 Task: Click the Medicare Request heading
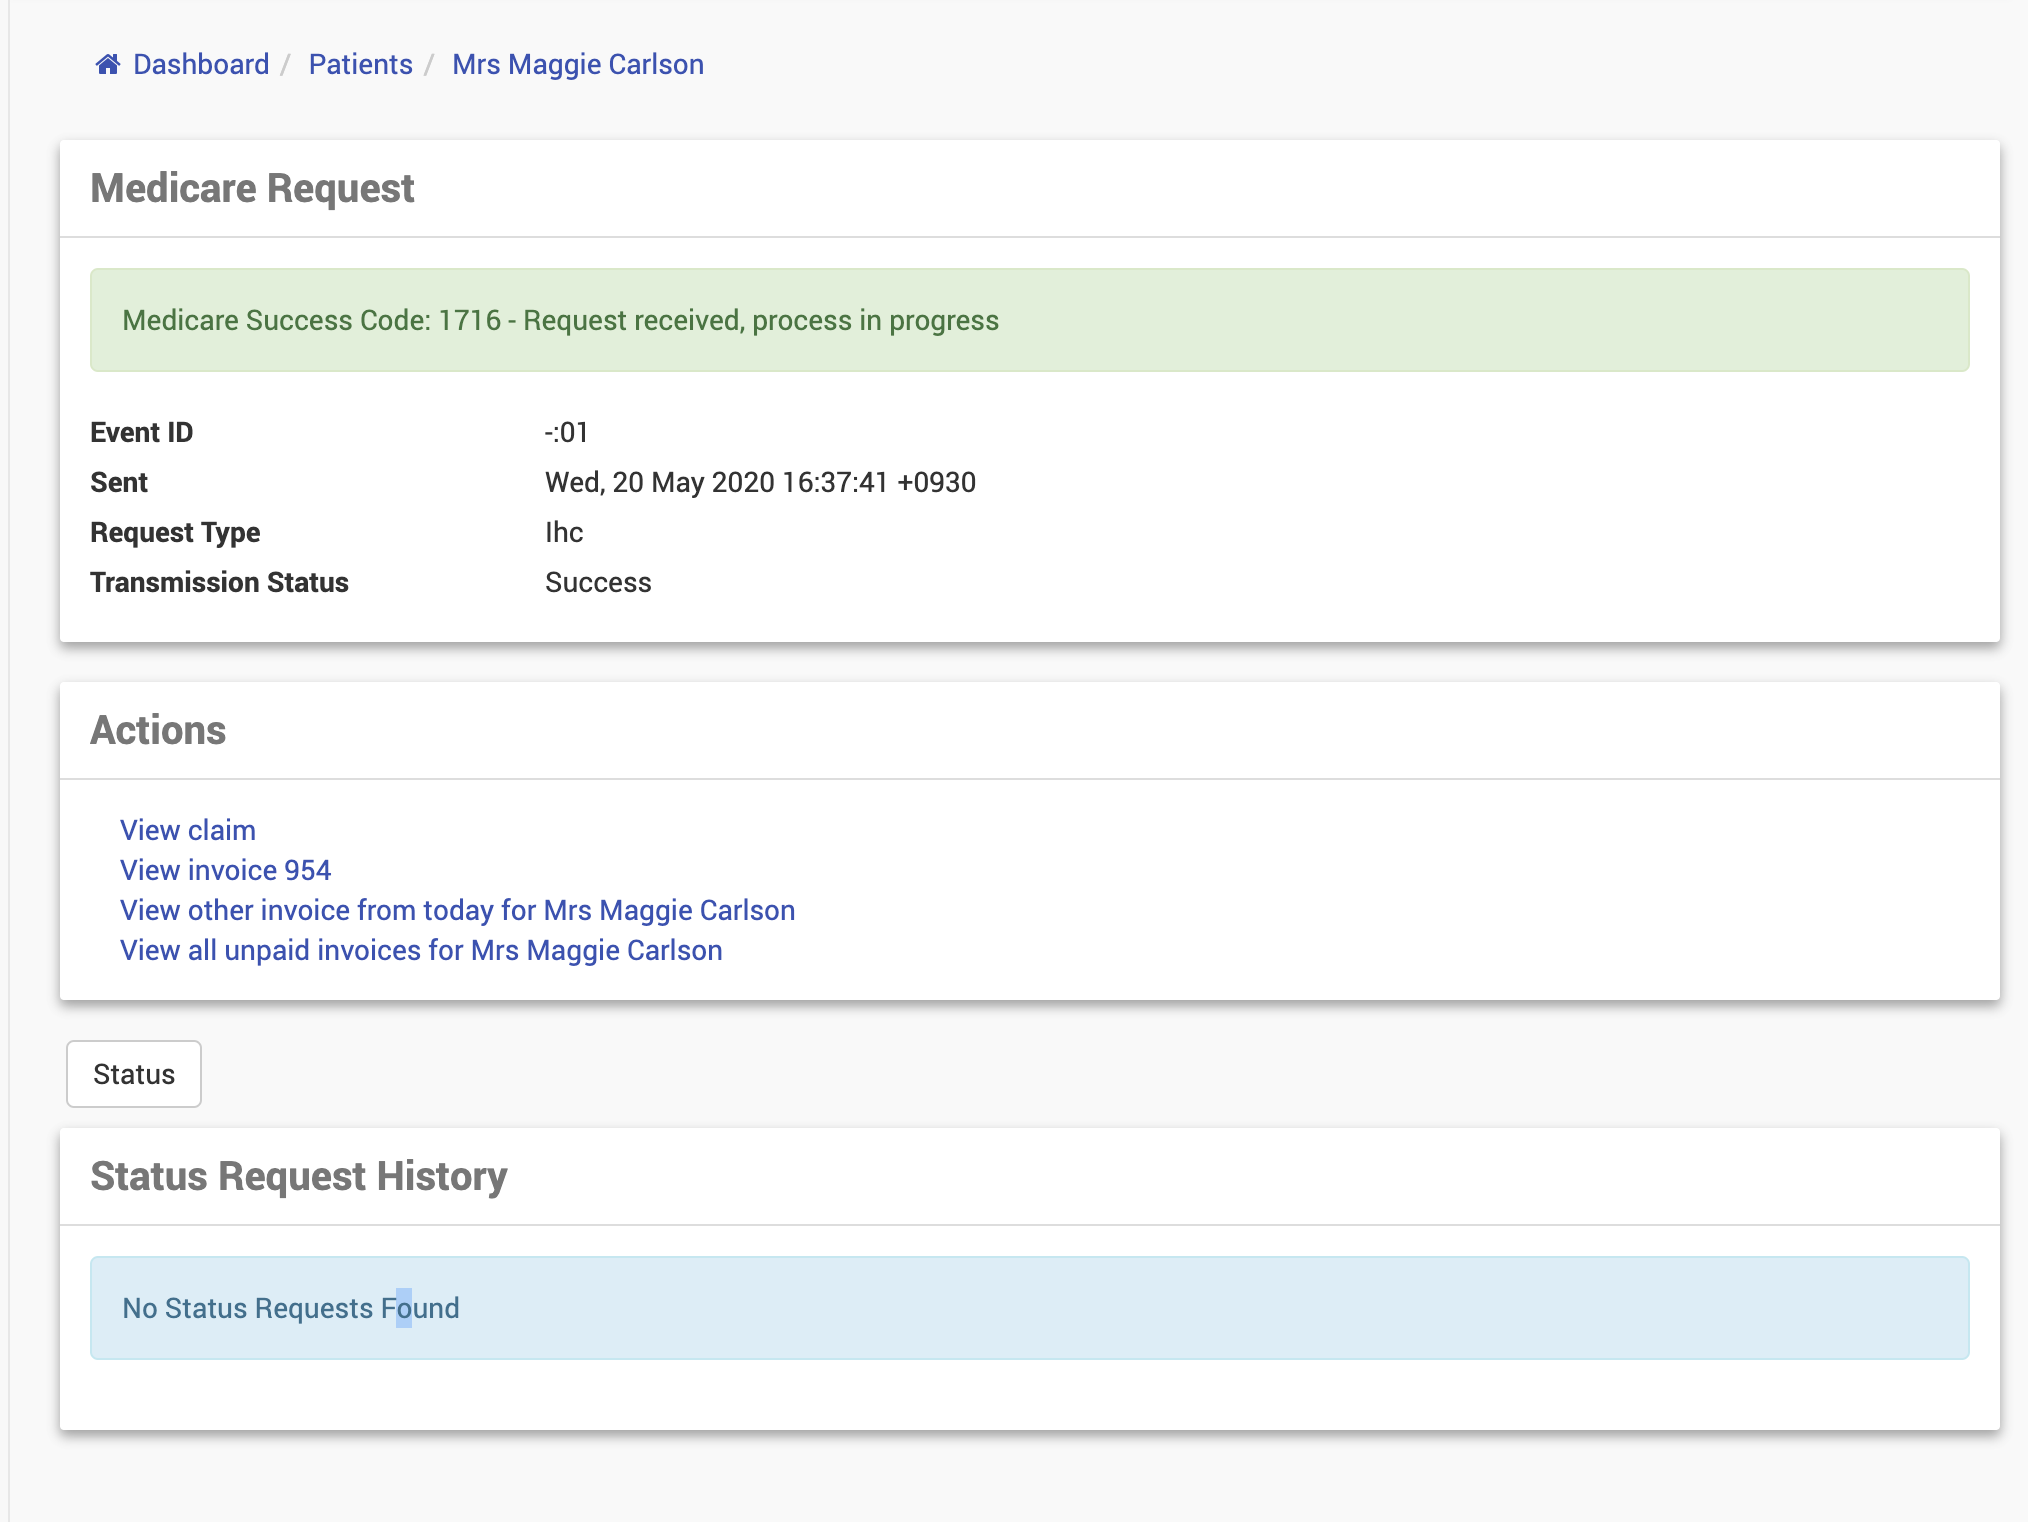click(x=252, y=189)
